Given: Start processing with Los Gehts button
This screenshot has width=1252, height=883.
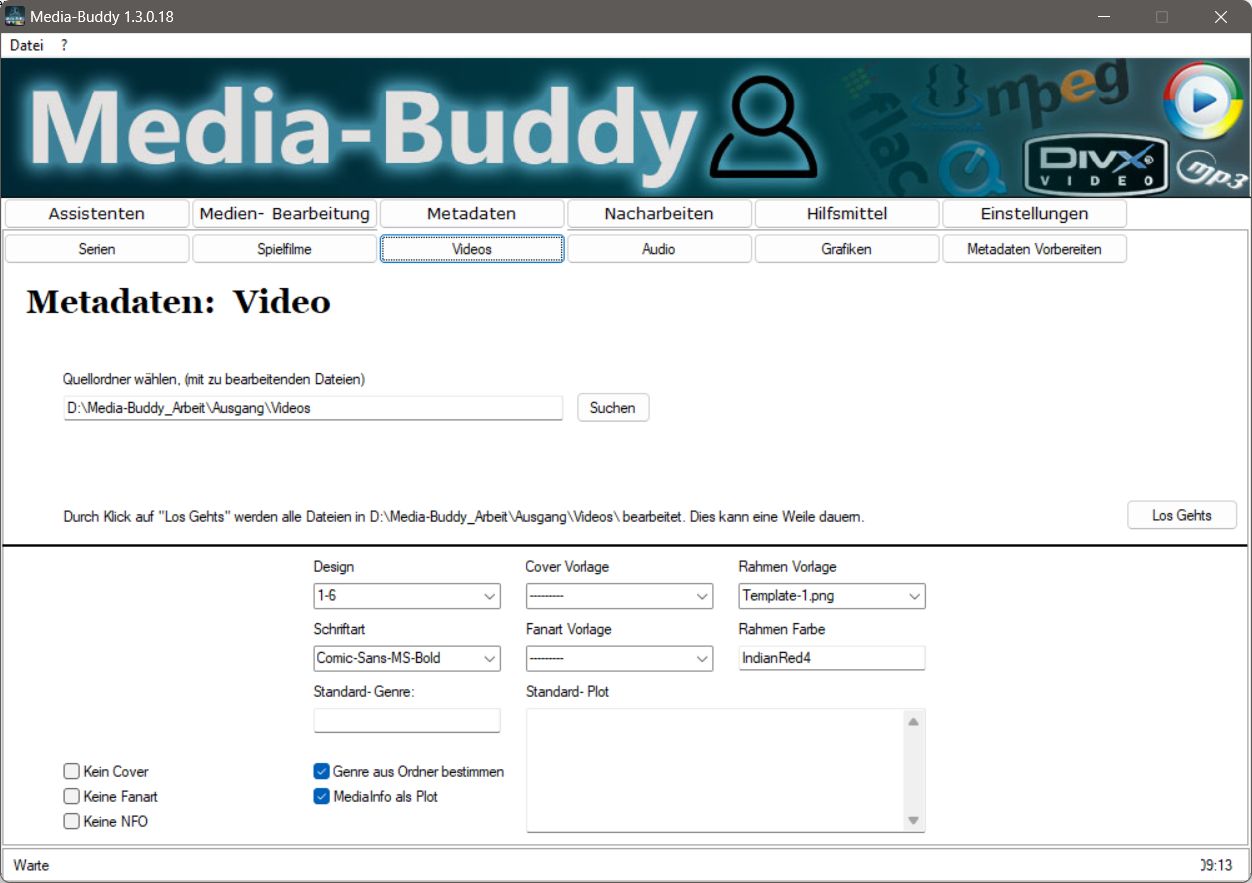Looking at the screenshot, I should tap(1182, 515).
